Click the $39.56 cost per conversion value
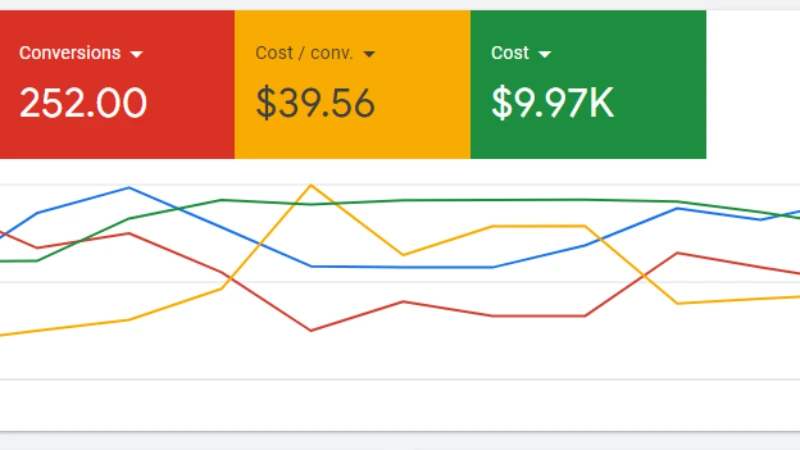 [315, 103]
